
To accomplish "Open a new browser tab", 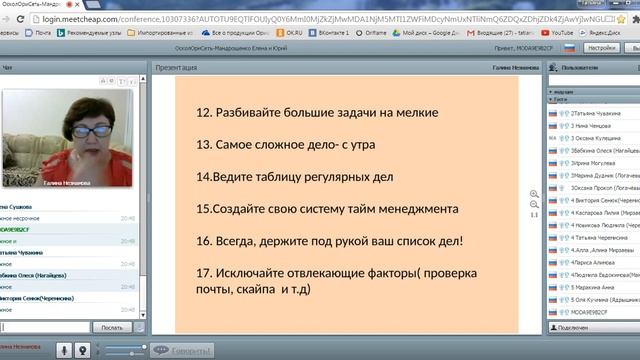I will [93, 4].
